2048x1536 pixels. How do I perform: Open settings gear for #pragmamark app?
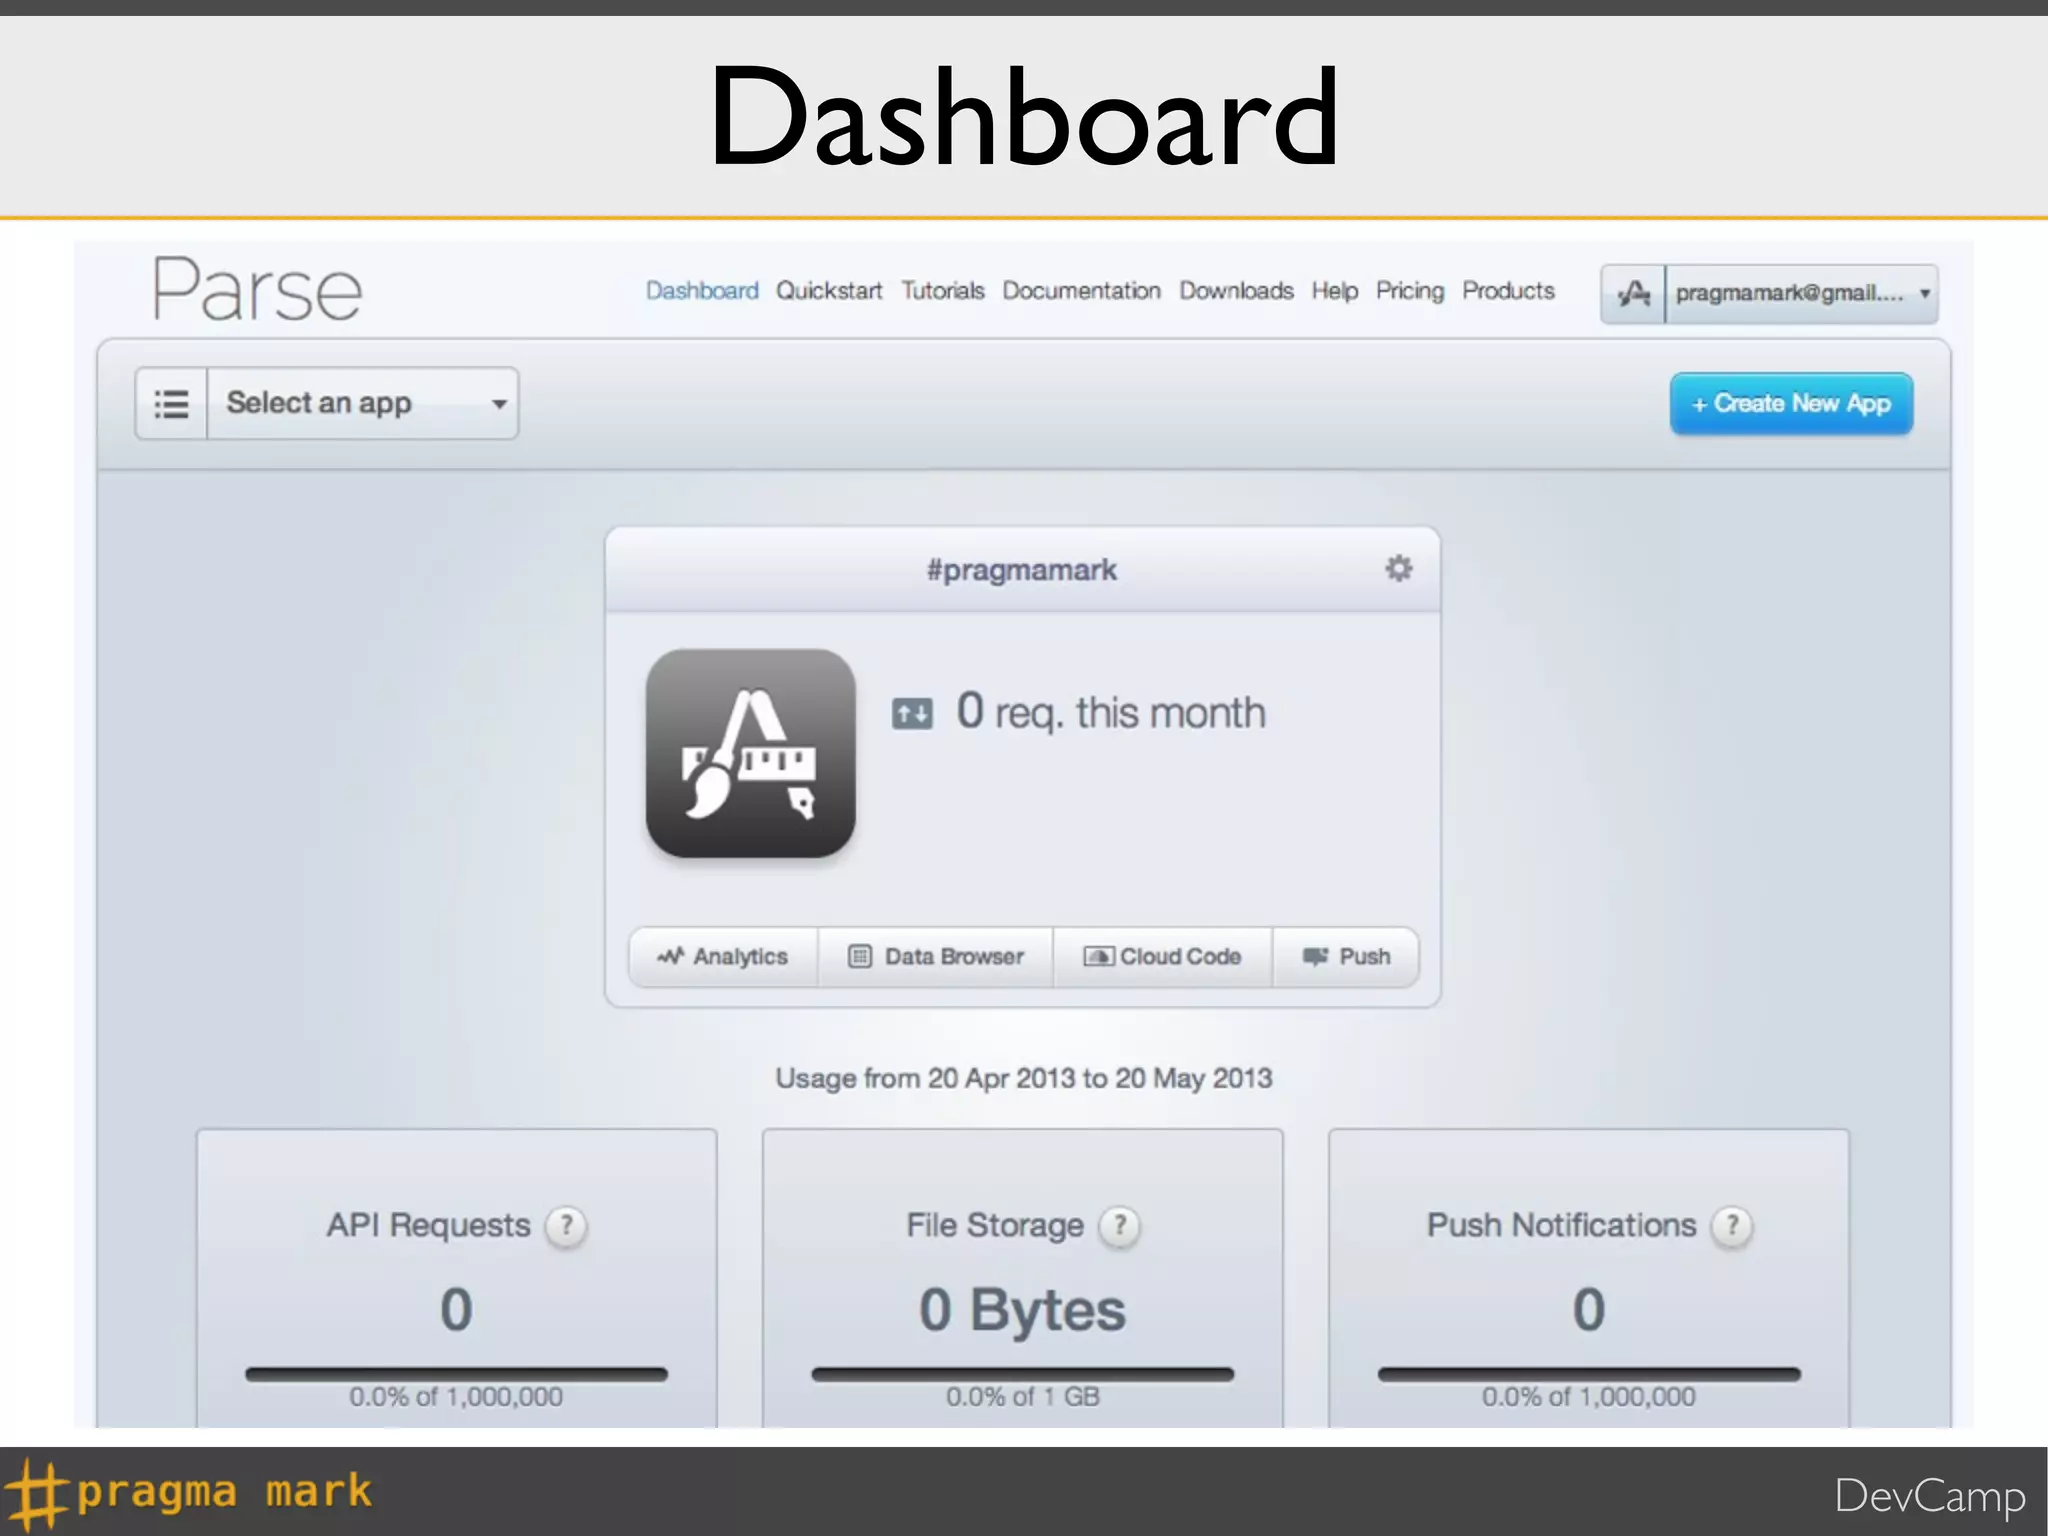[1398, 569]
